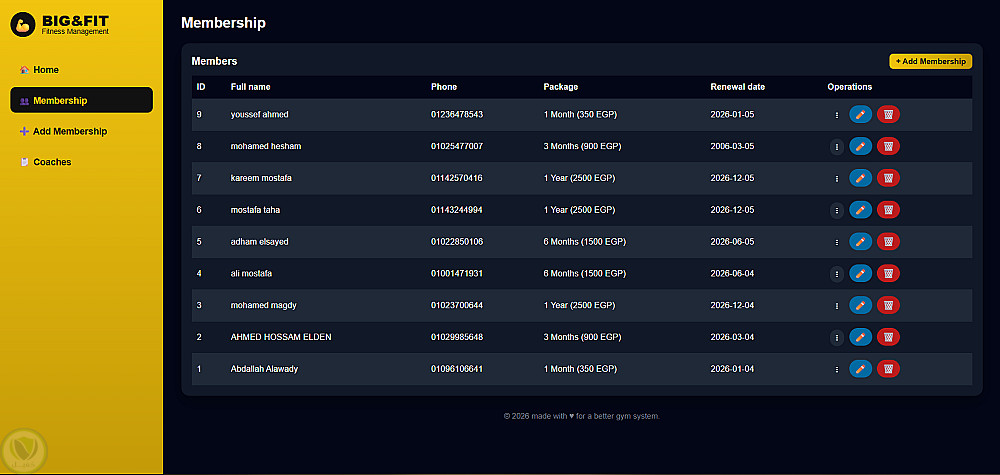Edit youssef ahmed's membership with pencil icon

pyautogui.click(x=860, y=115)
